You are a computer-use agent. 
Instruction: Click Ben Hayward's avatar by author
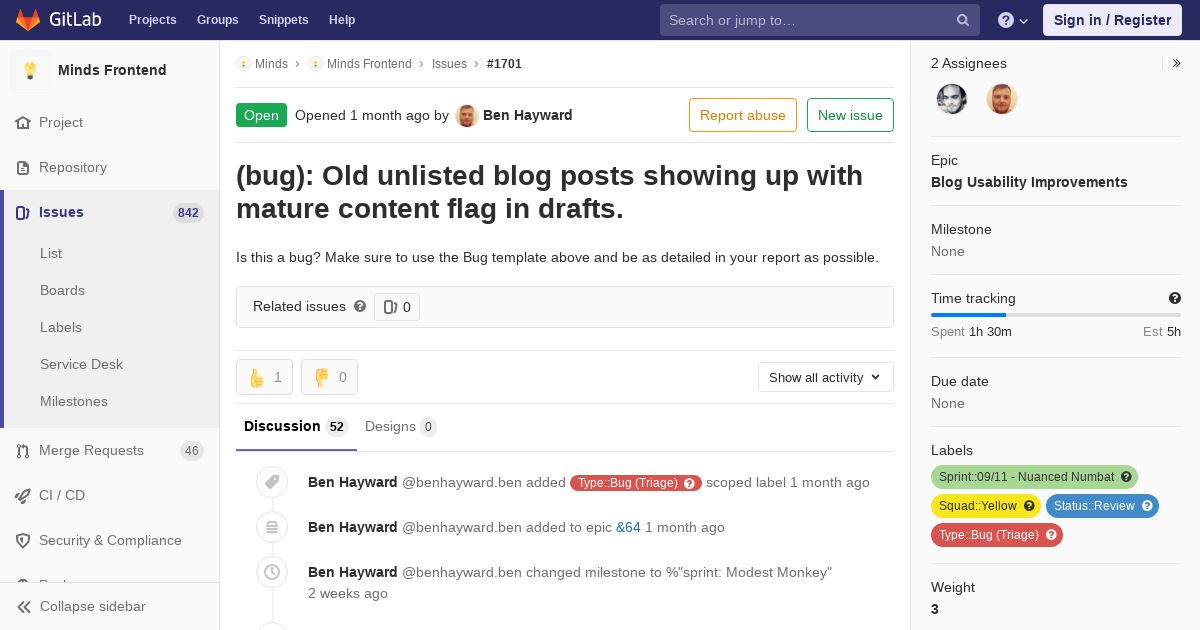467,115
